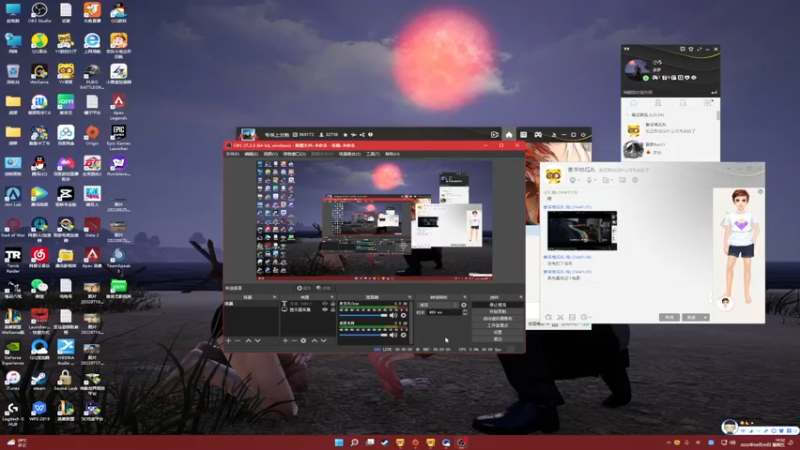
Task: Open Settings from OBS controls panel
Action: [x=497, y=332]
